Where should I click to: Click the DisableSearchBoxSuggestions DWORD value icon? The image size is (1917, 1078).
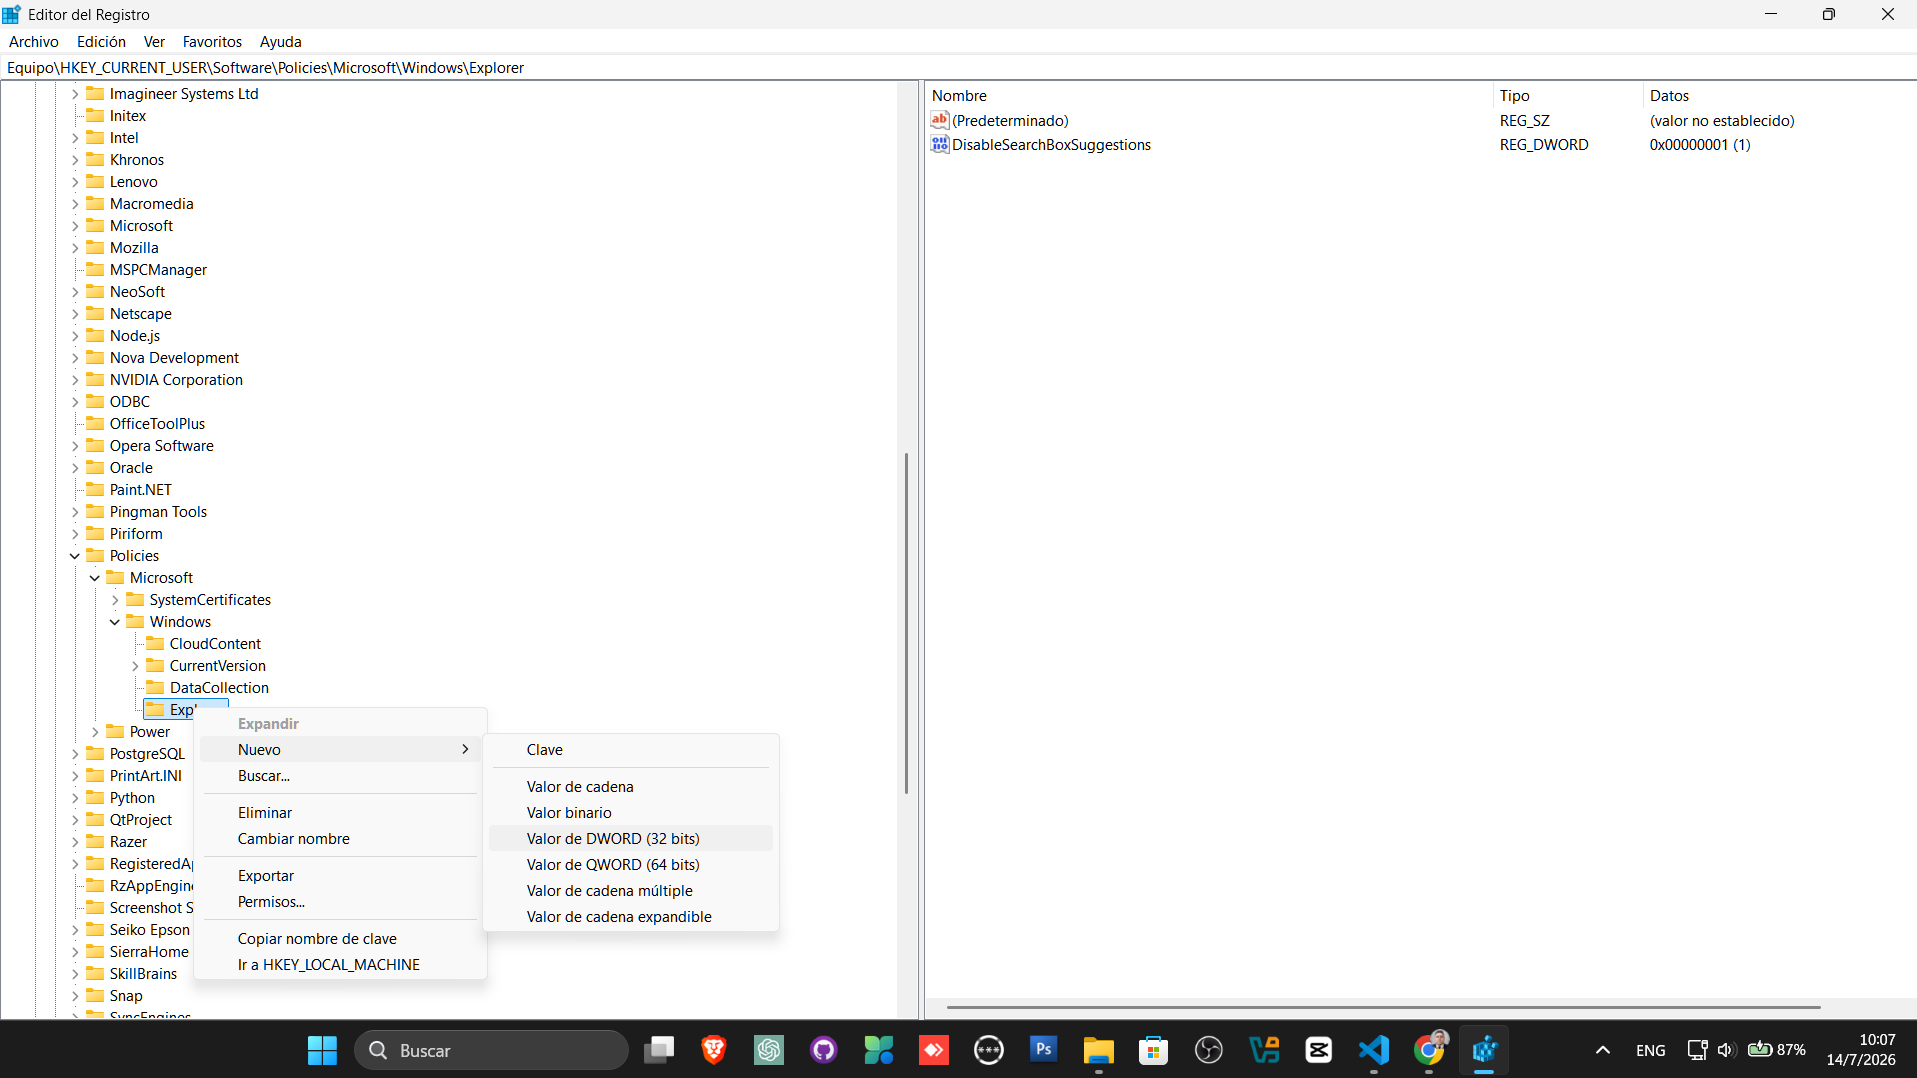(x=939, y=144)
